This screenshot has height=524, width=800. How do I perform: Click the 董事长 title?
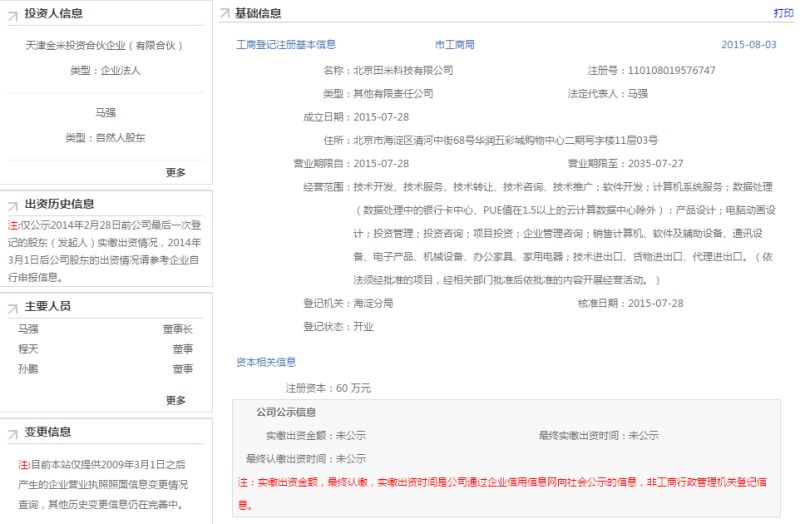click(x=178, y=329)
